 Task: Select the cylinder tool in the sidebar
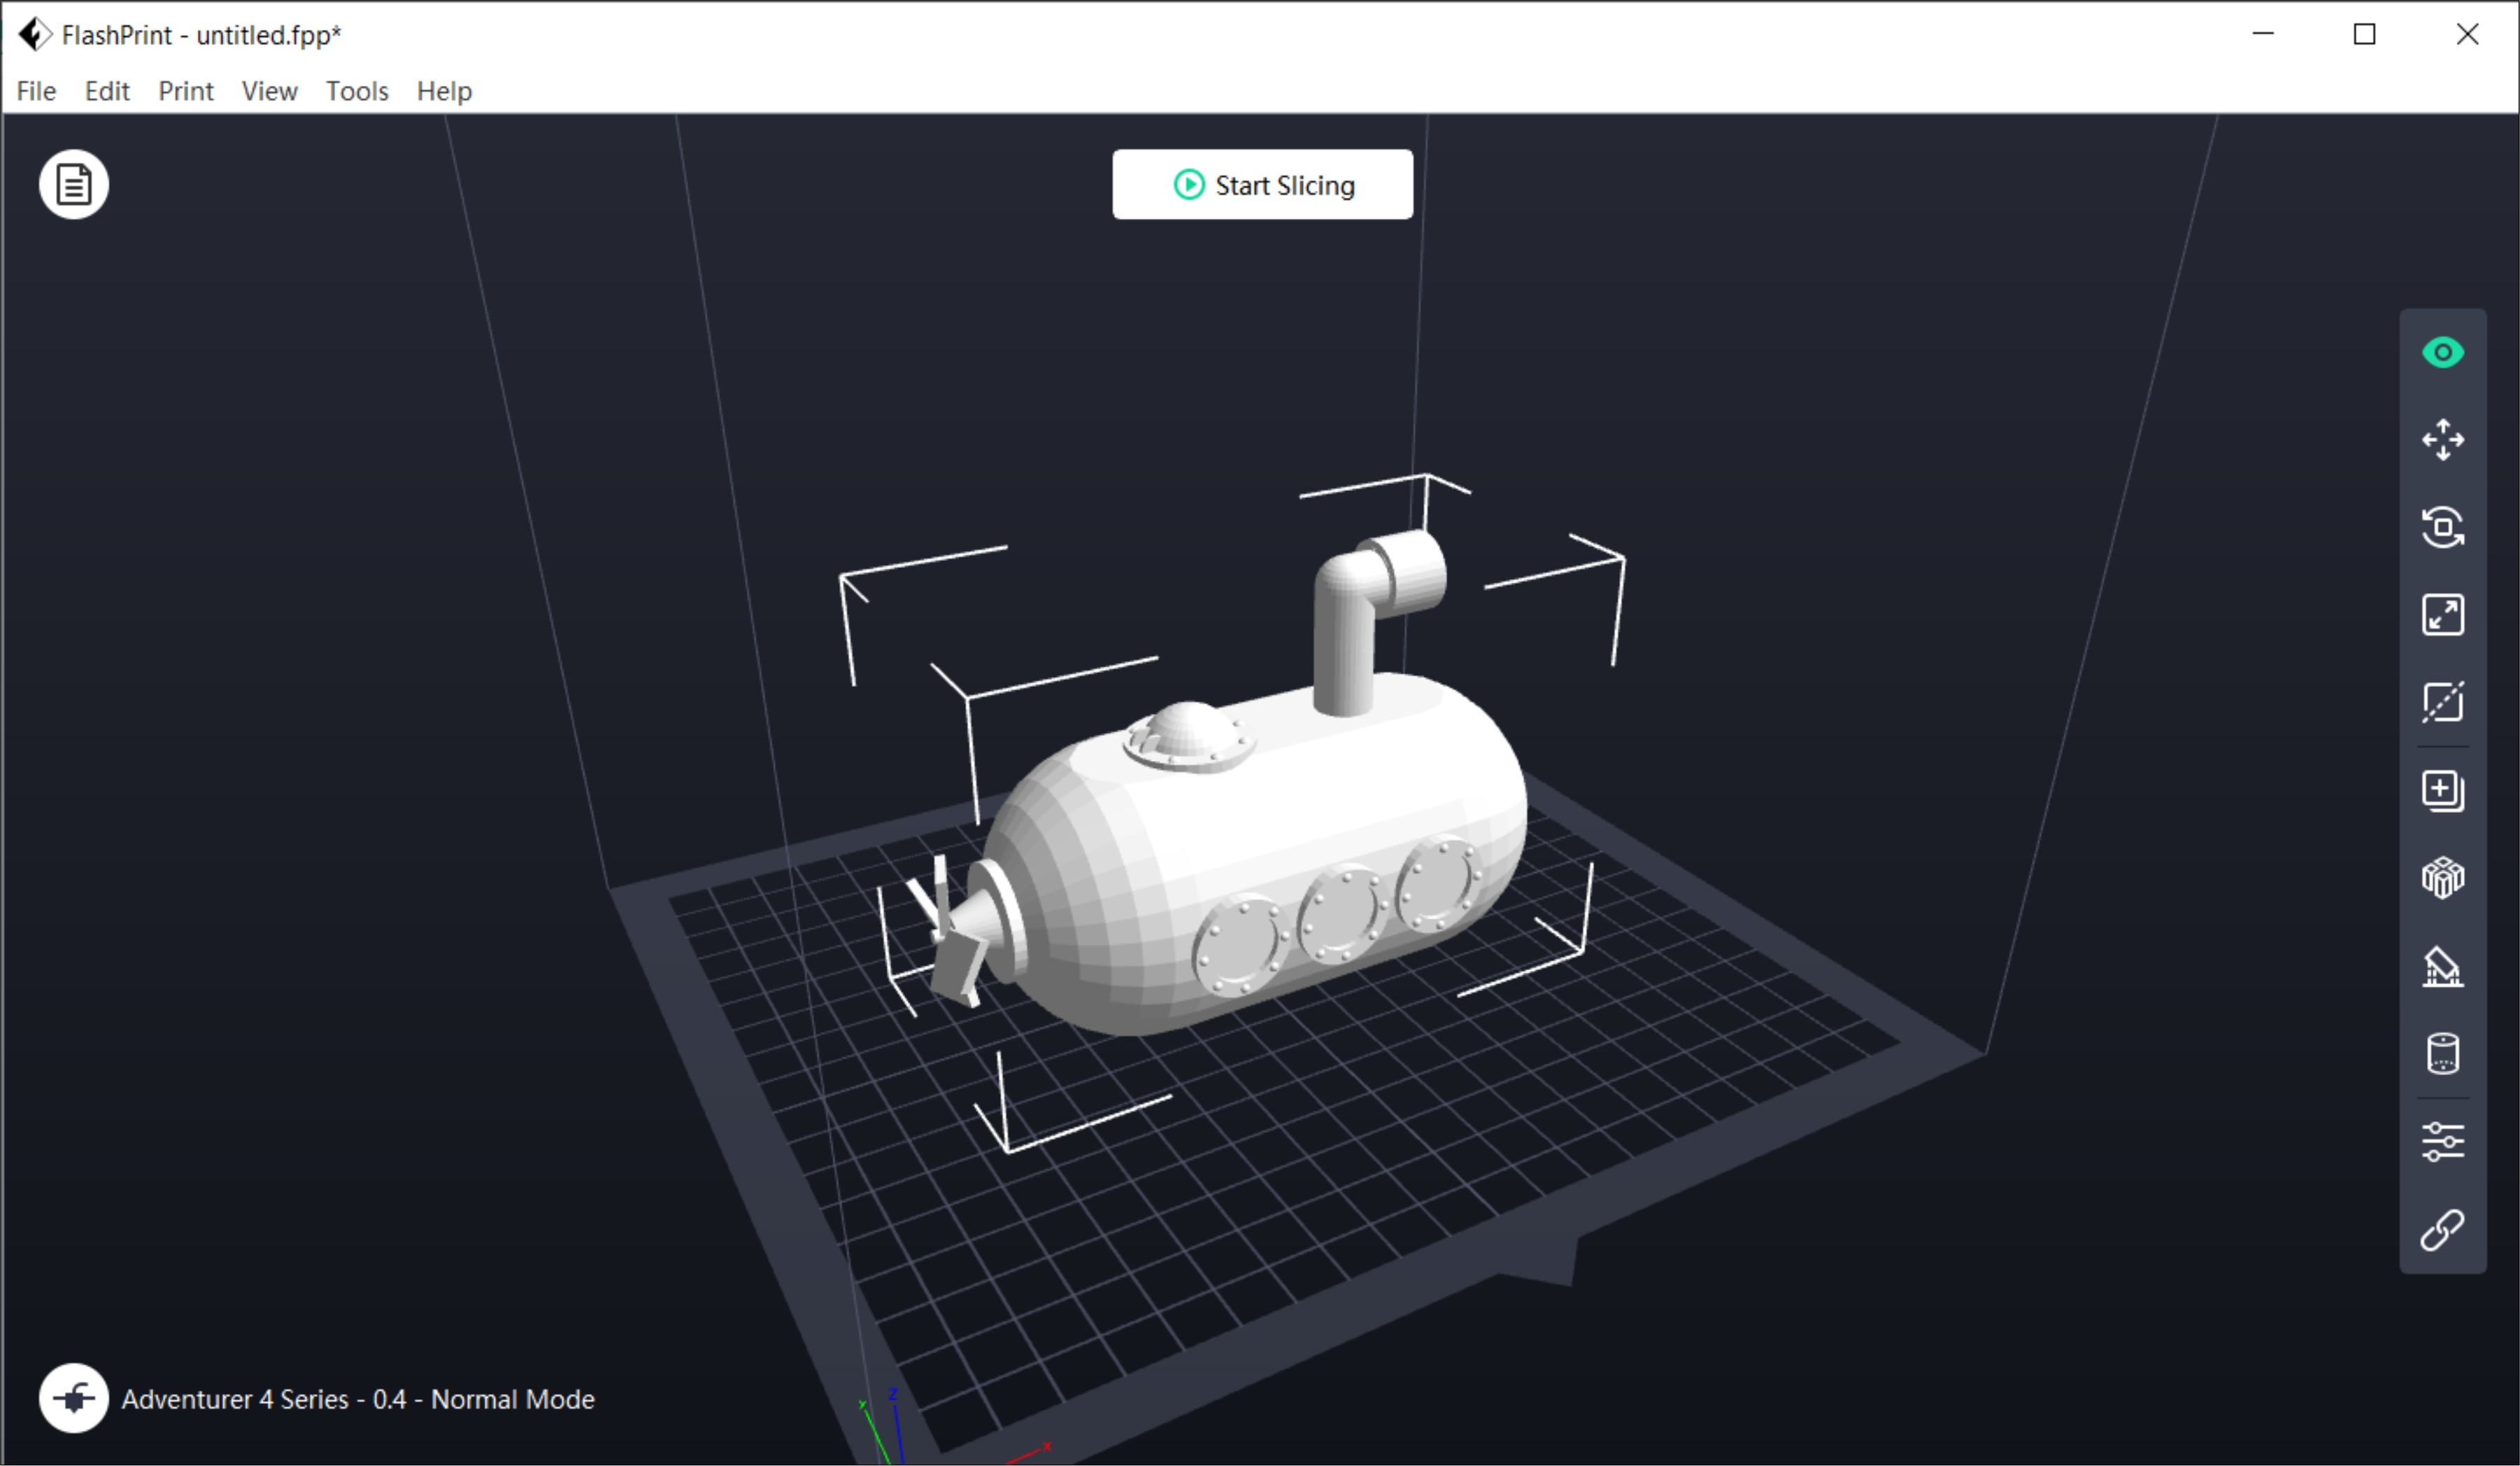[x=2443, y=1053]
